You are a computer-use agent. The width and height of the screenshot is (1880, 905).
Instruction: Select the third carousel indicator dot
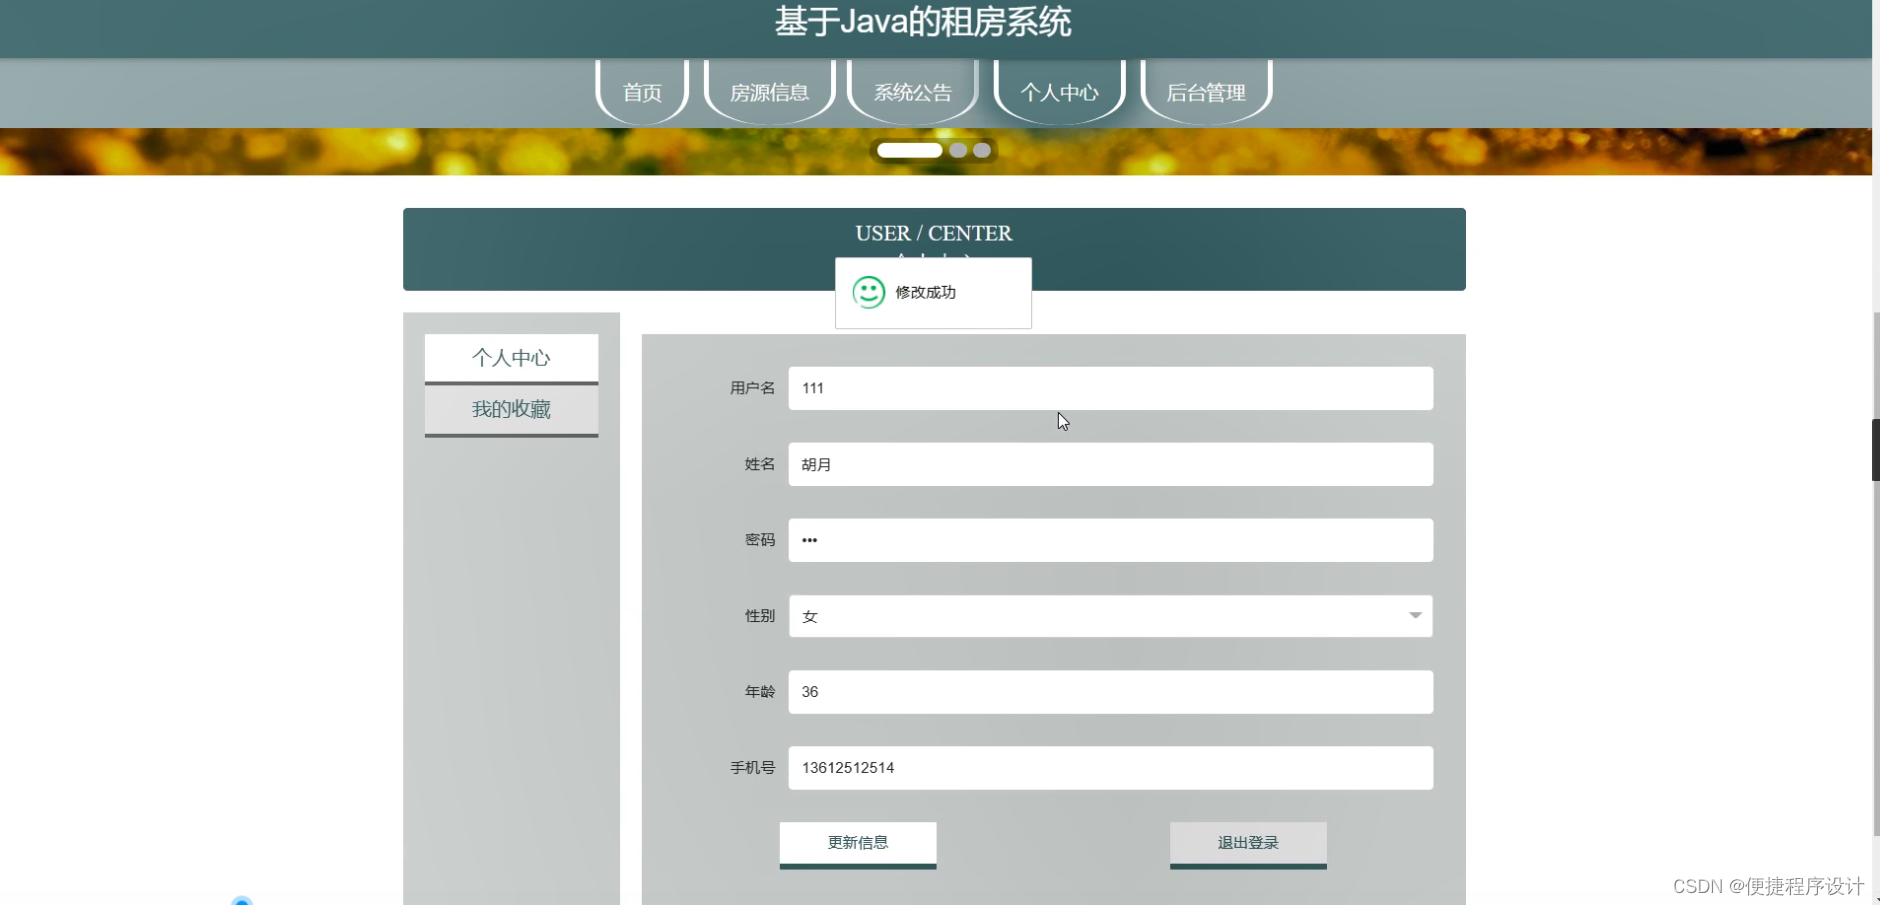pos(981,150)
